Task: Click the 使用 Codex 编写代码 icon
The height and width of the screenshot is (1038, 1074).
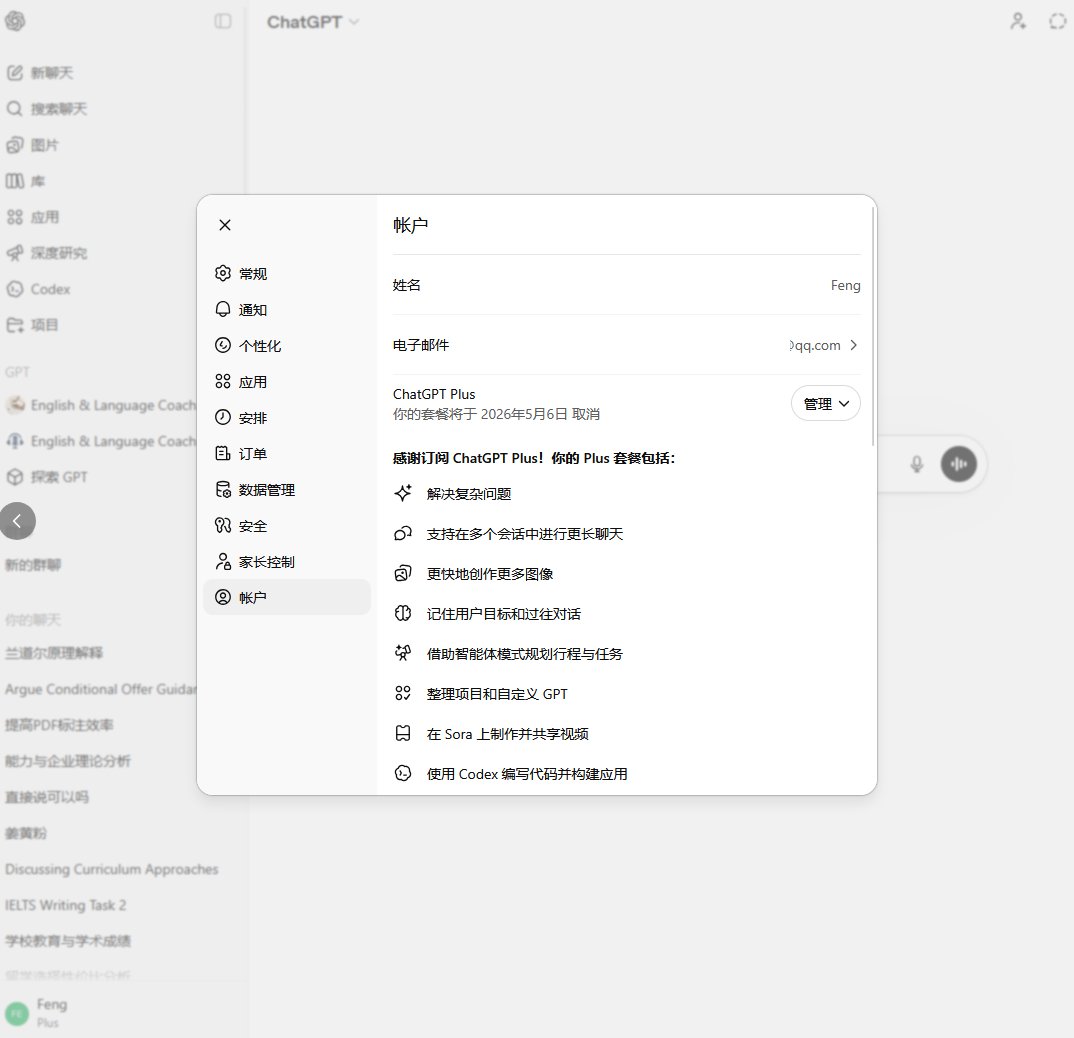Action: pyautogui.click(x=403, y=774)
